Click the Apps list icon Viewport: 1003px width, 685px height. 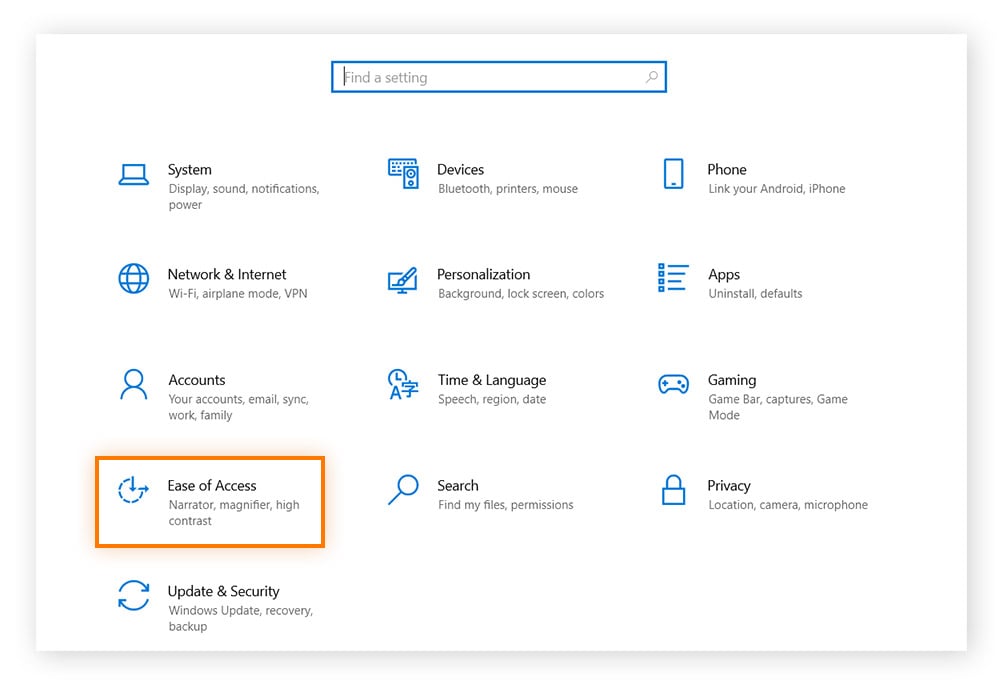tap(673, 279)
